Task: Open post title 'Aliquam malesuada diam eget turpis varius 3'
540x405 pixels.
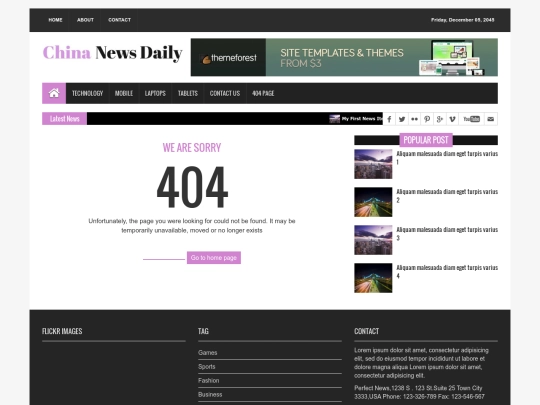Action: coord(447,233)
